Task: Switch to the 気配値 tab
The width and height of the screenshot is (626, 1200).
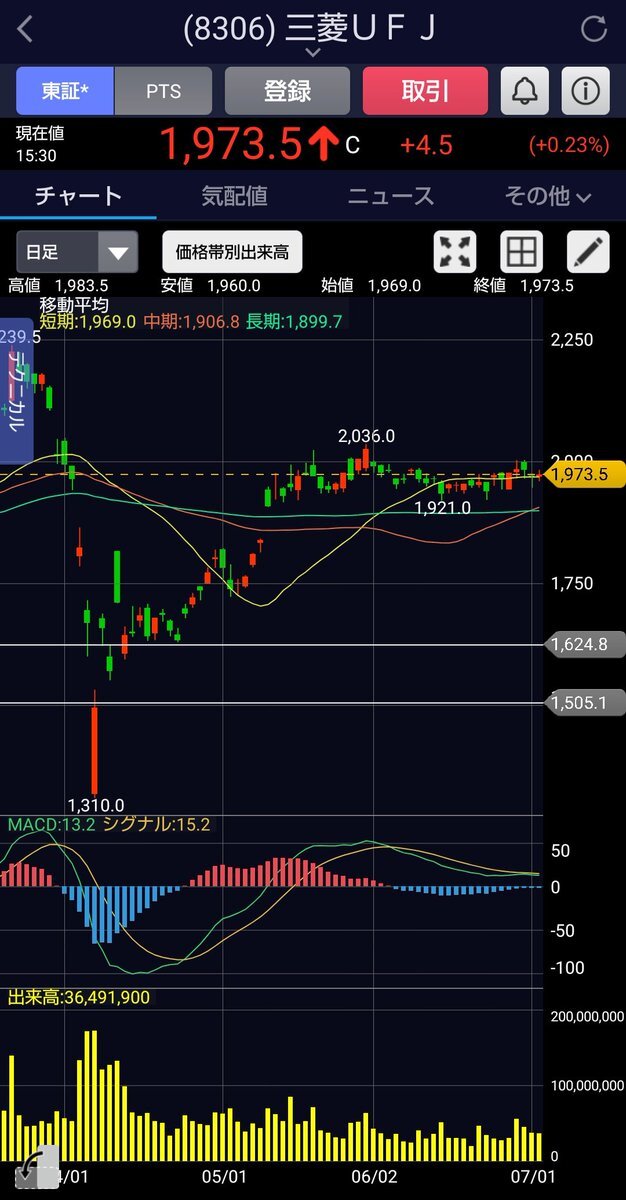Action: [x=234, y=196]
